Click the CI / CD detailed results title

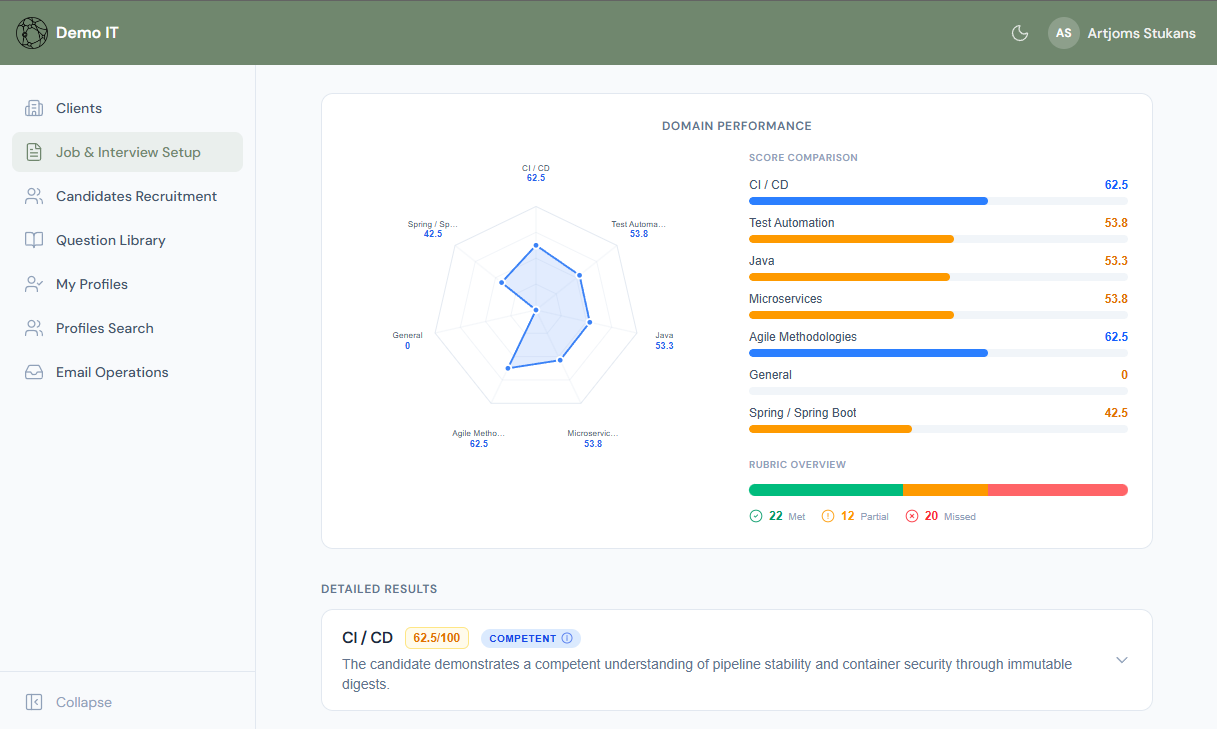tap(367, 638)
